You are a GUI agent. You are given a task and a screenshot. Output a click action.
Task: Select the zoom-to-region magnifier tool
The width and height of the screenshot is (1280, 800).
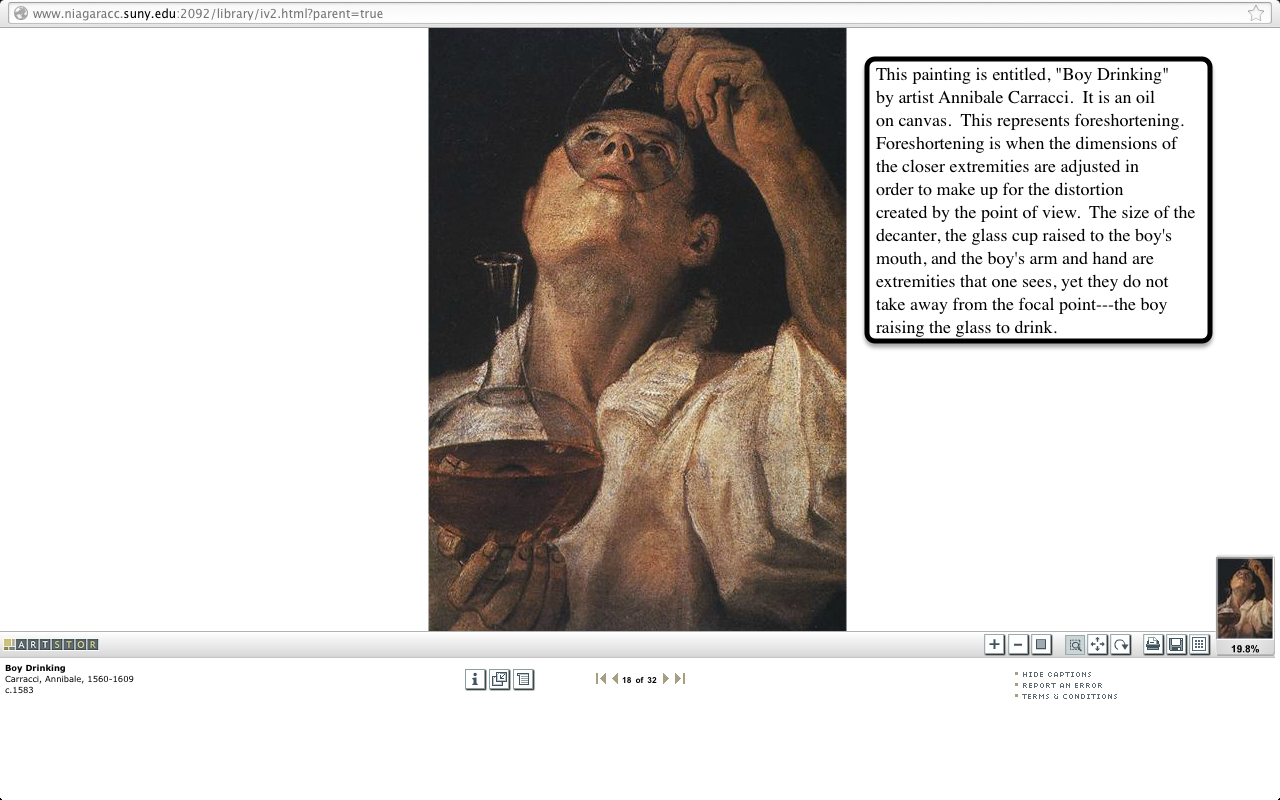(1075, 645)
